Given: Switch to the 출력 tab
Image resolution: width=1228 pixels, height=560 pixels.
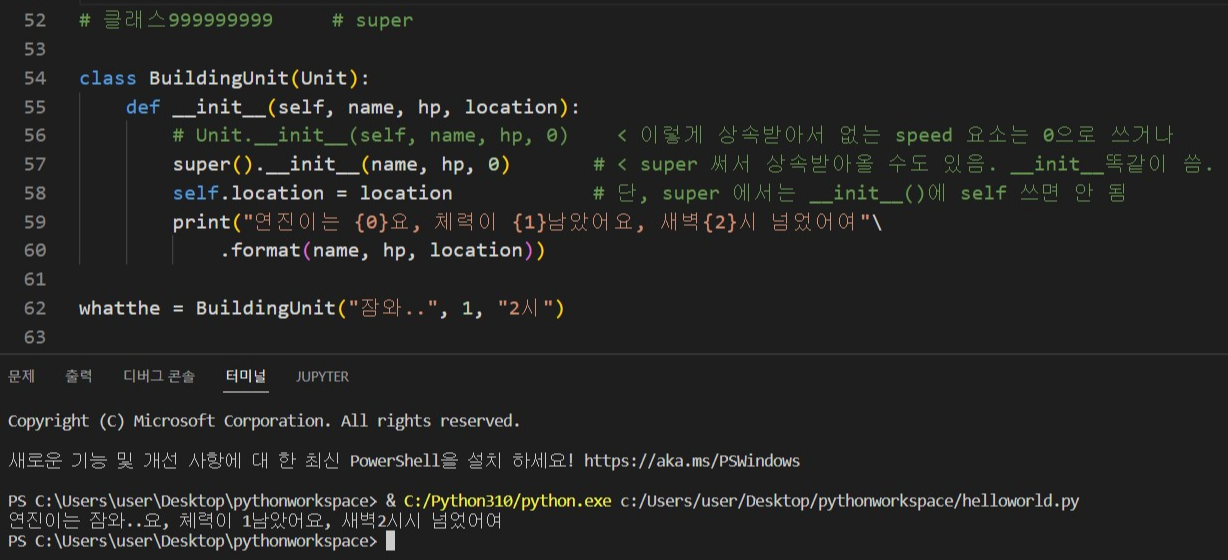Looking at the screenshot, I should [x=79, y=377].
